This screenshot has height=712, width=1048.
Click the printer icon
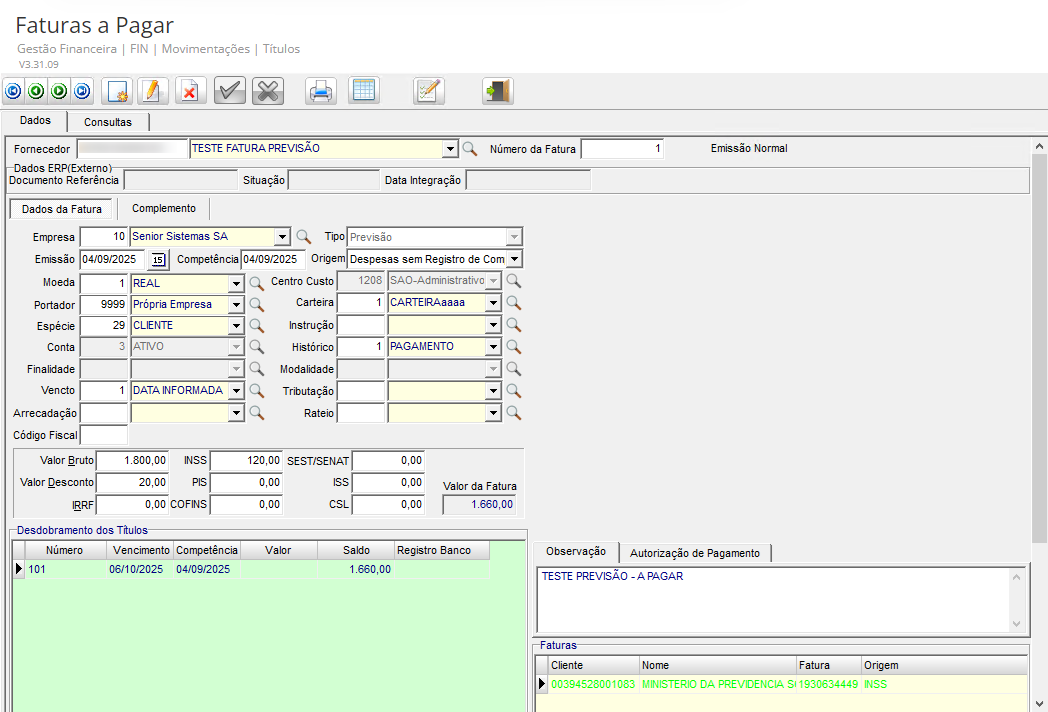click(321, 91)
